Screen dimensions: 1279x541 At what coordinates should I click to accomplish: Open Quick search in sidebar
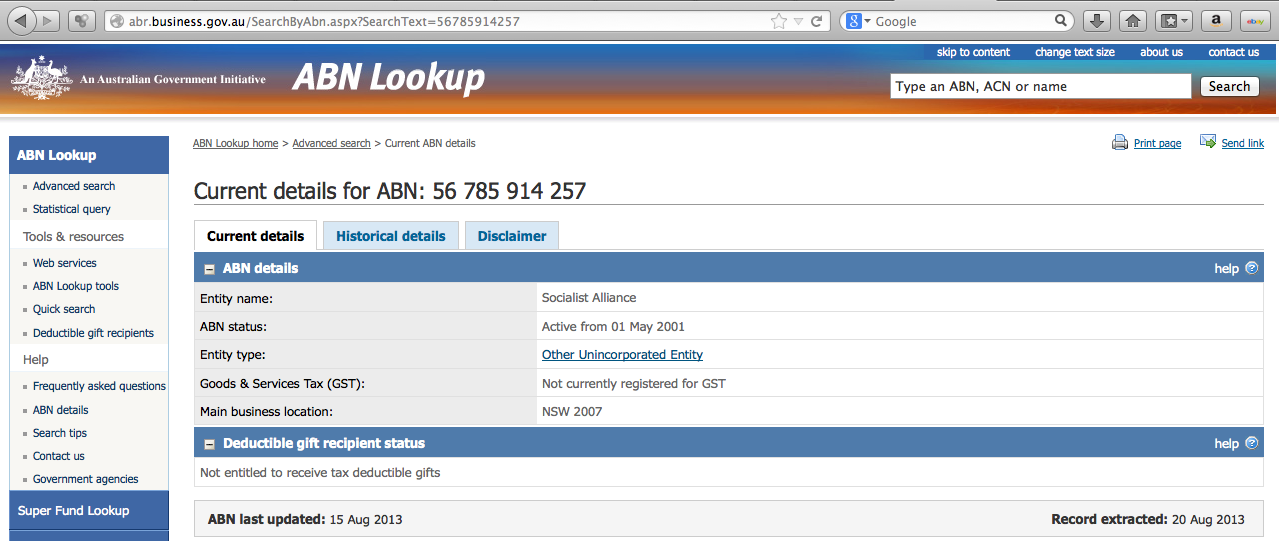[64, 309]
